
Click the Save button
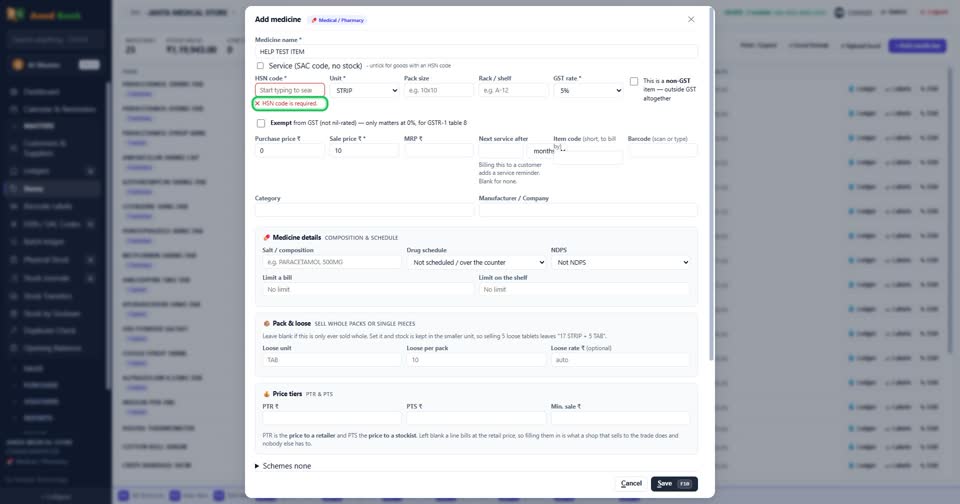674,484
